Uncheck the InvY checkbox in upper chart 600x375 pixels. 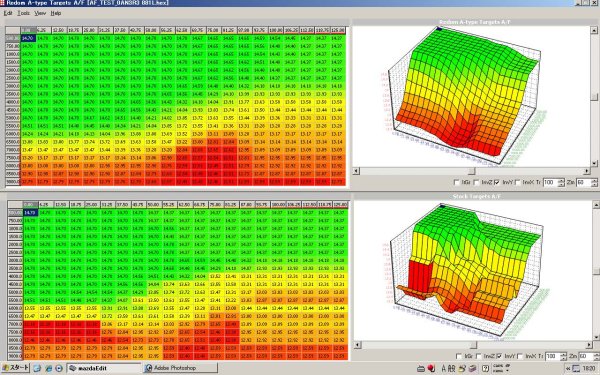(x=497, y=183)
